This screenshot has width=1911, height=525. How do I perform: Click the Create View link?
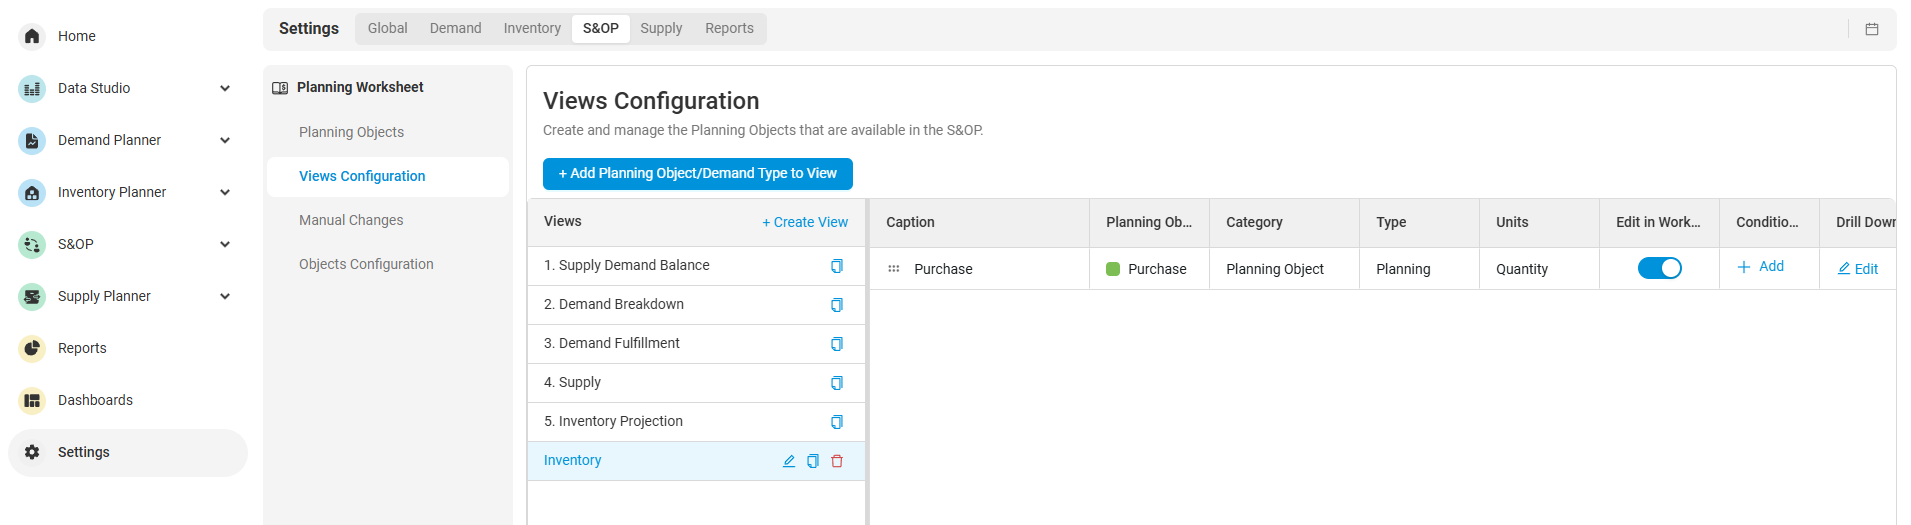[805, 222]
